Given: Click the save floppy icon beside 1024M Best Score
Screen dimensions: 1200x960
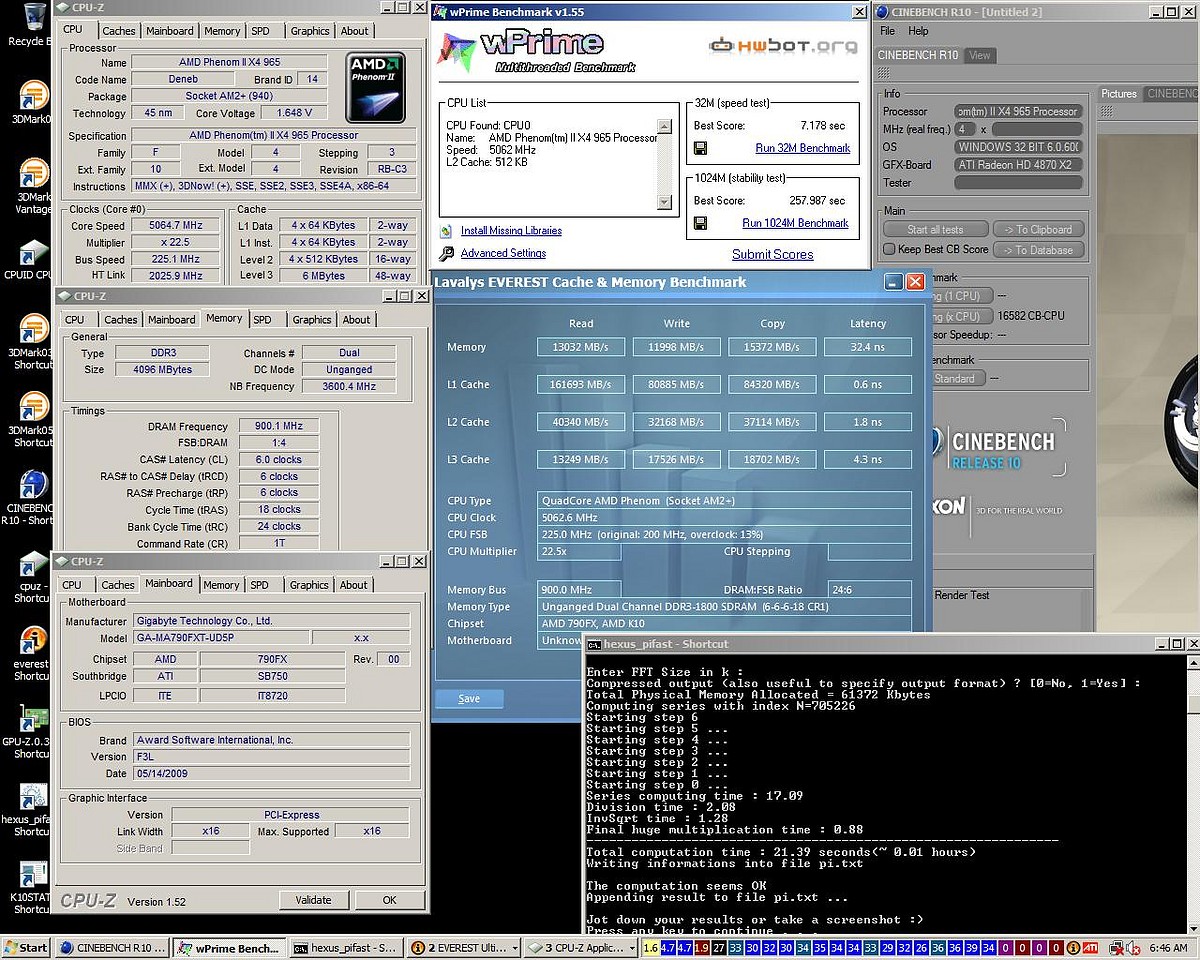Looking at the screenshot, I should [701, 223].
